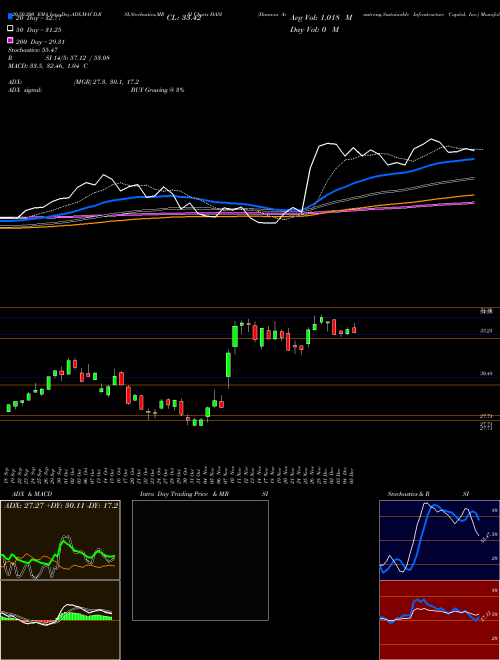Click the MACD: 33.5, 32.46 reading
The image size is (500, 660).
click(x=48, y=66)
